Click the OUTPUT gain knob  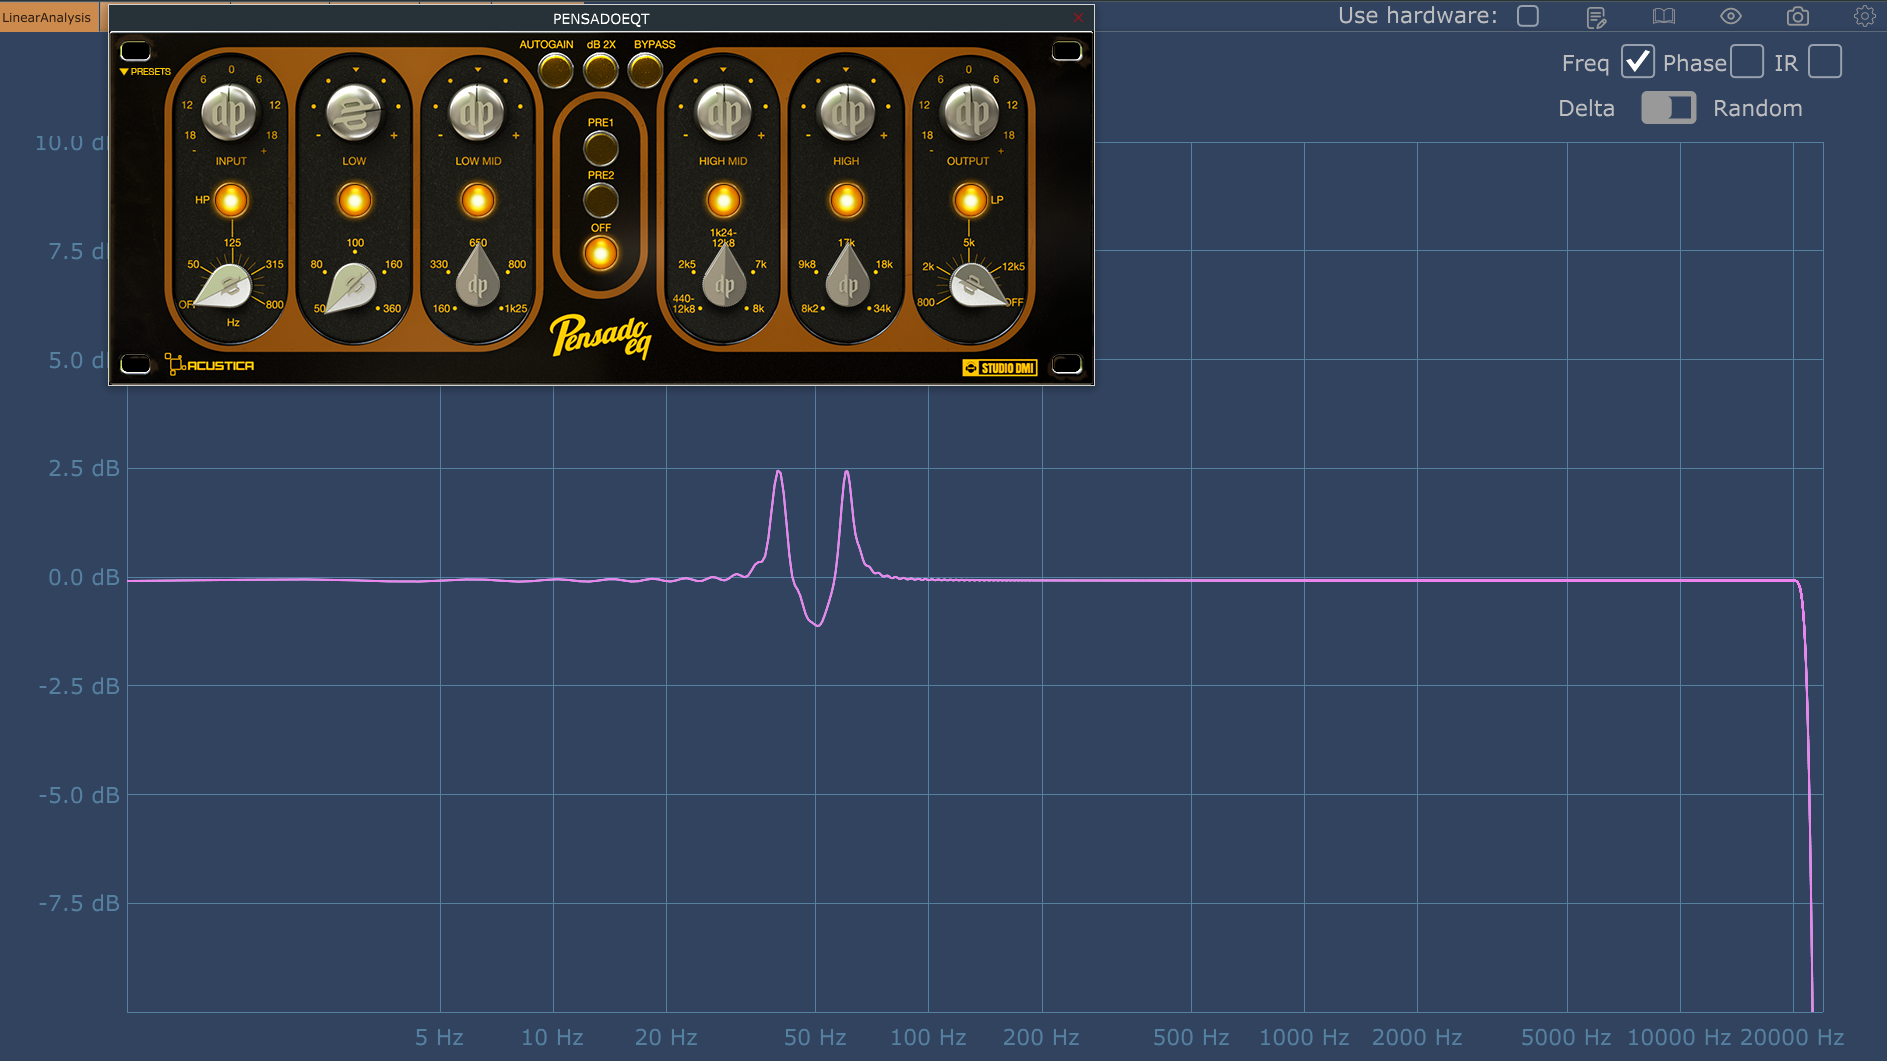[x=969, y=112]
